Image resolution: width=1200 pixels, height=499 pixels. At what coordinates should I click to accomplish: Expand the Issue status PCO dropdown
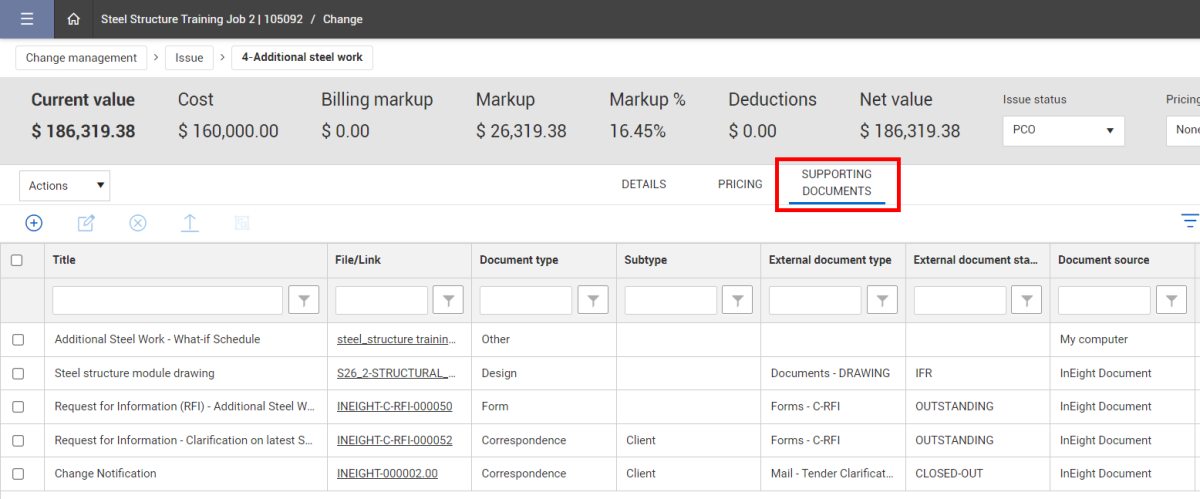coord(1063,131)
